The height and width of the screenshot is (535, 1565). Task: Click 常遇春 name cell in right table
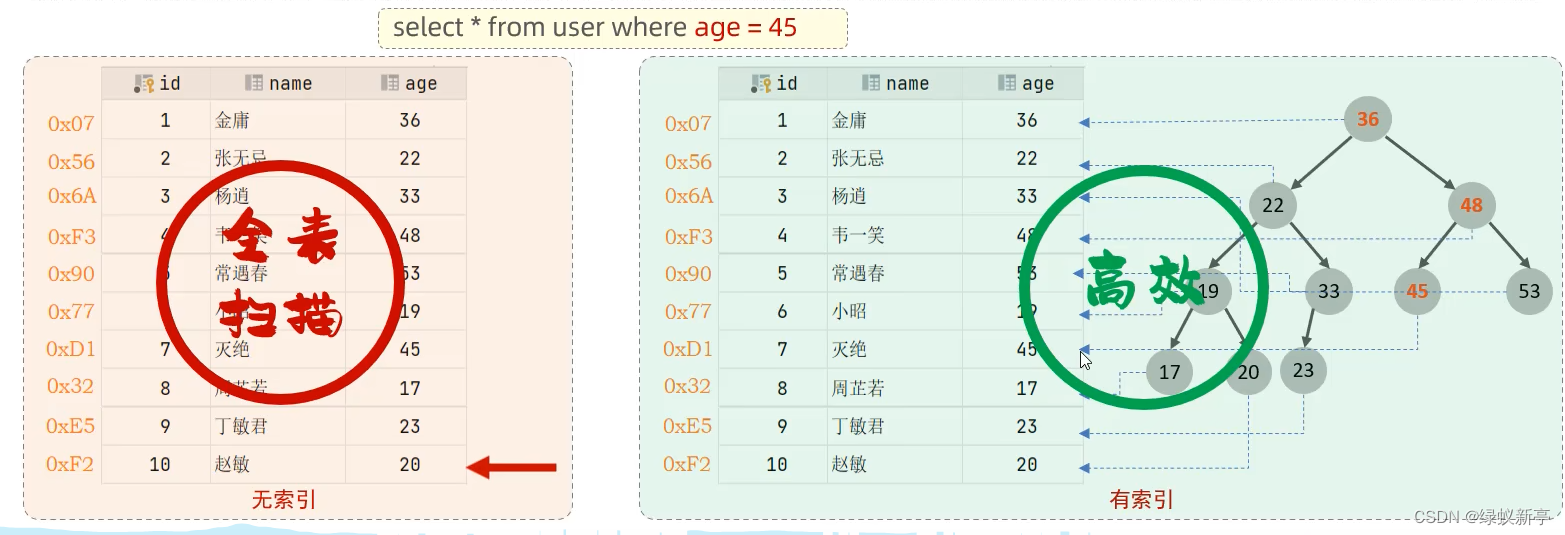click(x=895, y=273)
